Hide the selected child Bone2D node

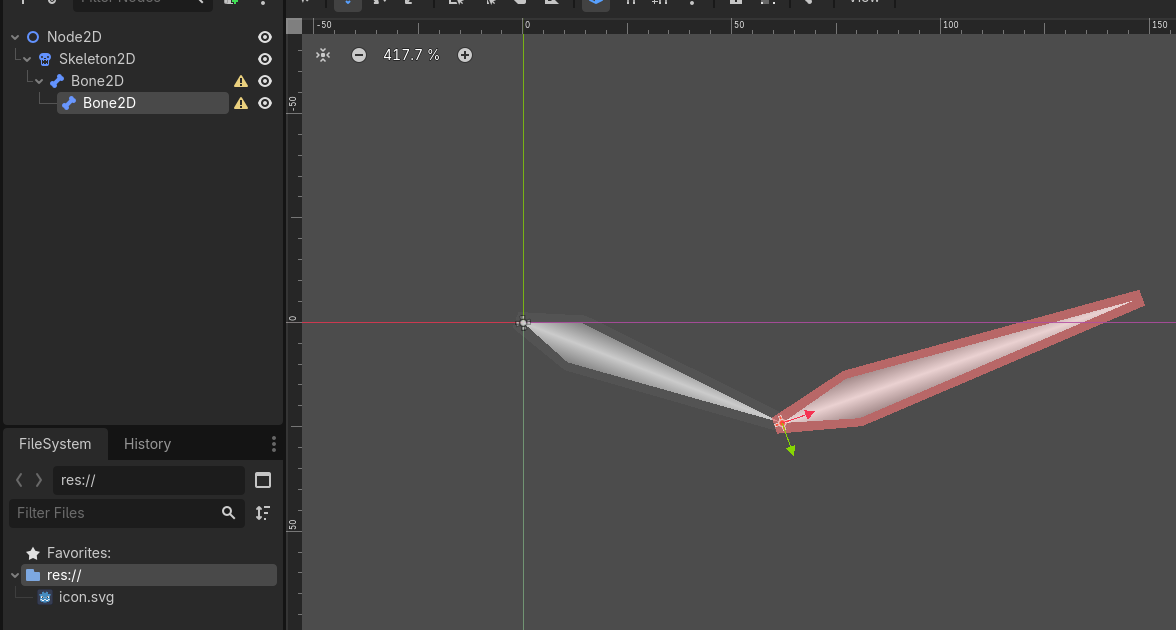click(265, 103)
